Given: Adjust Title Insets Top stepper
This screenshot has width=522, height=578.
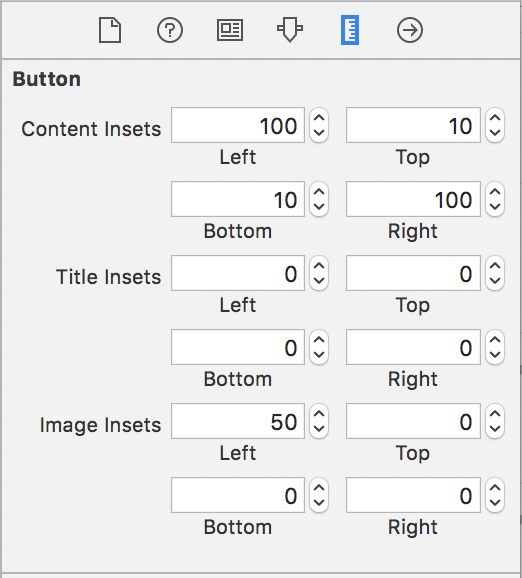Looking at the screenshot, I should point(495,273).
